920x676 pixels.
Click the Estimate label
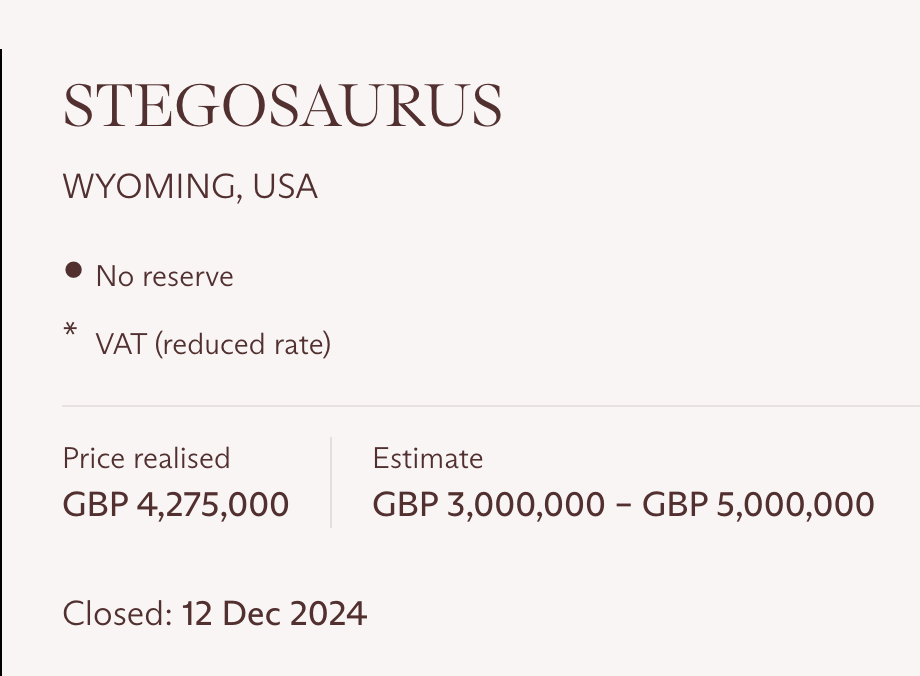click(428, 458)
